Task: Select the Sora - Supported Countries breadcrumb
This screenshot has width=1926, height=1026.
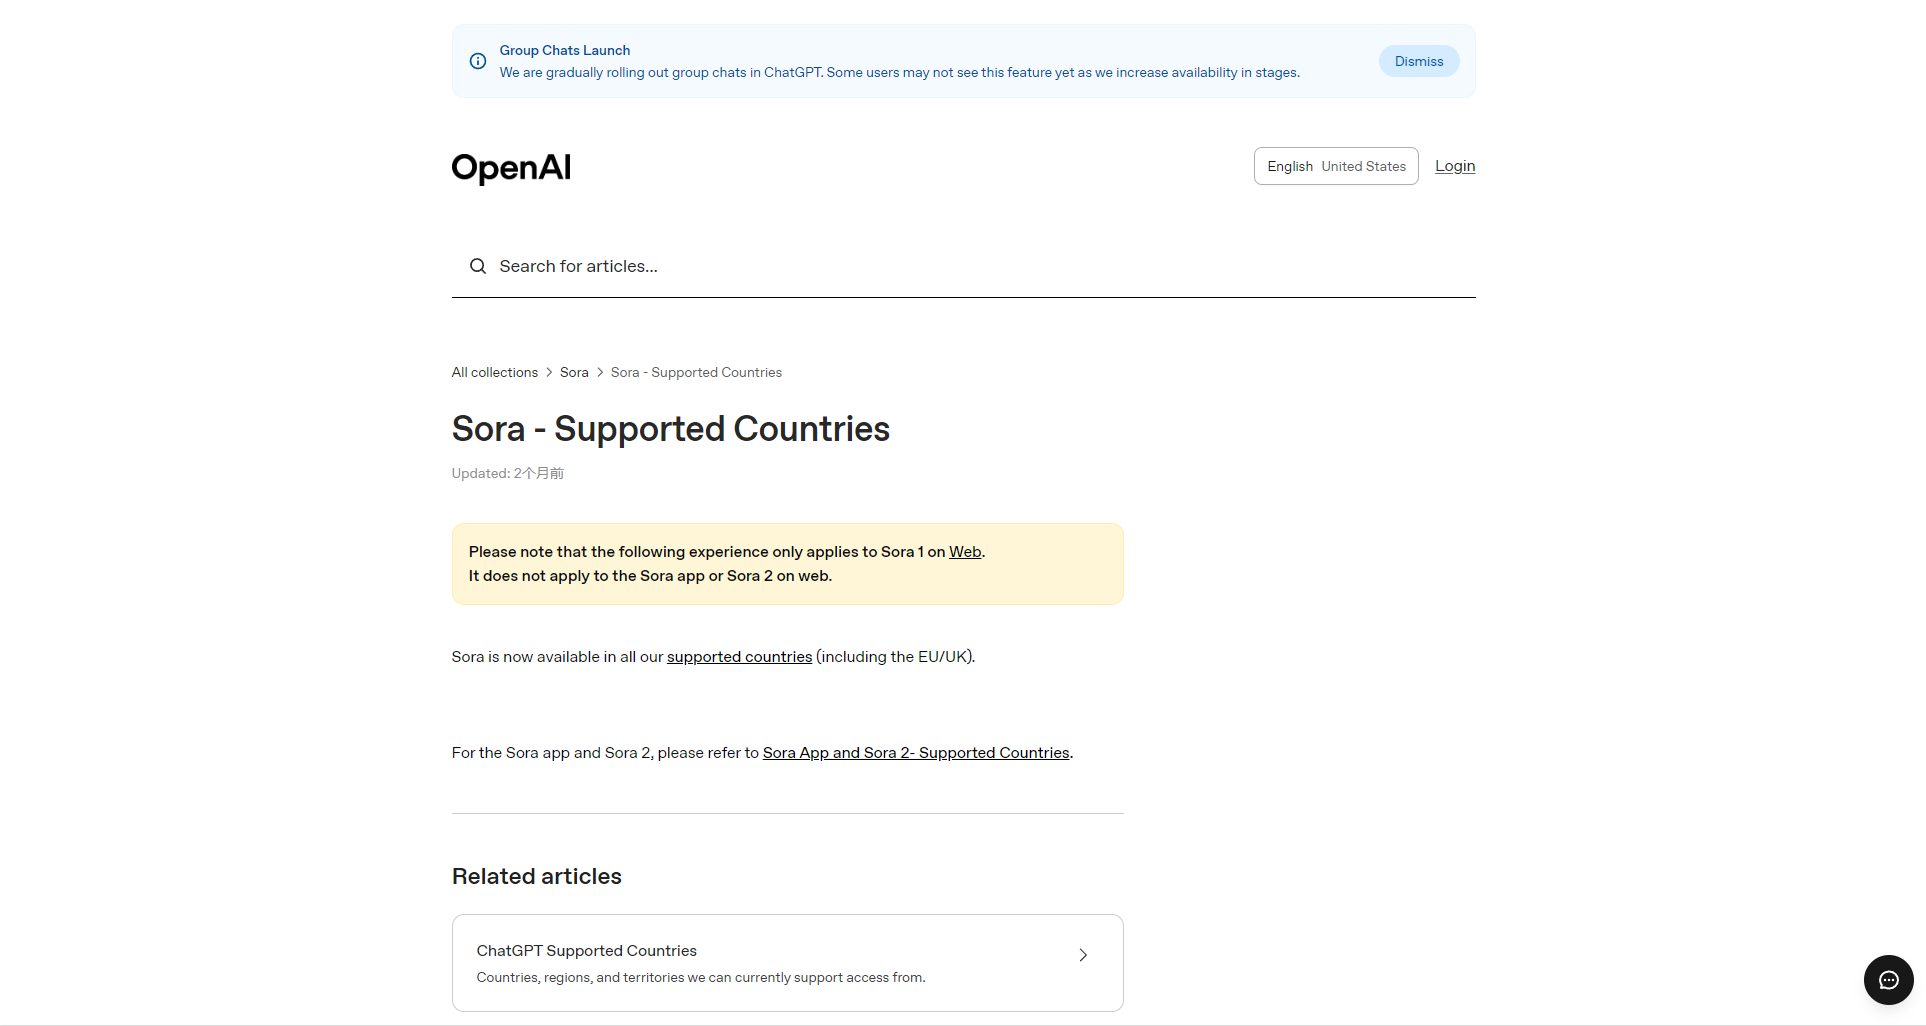Action: coord(696,372)
